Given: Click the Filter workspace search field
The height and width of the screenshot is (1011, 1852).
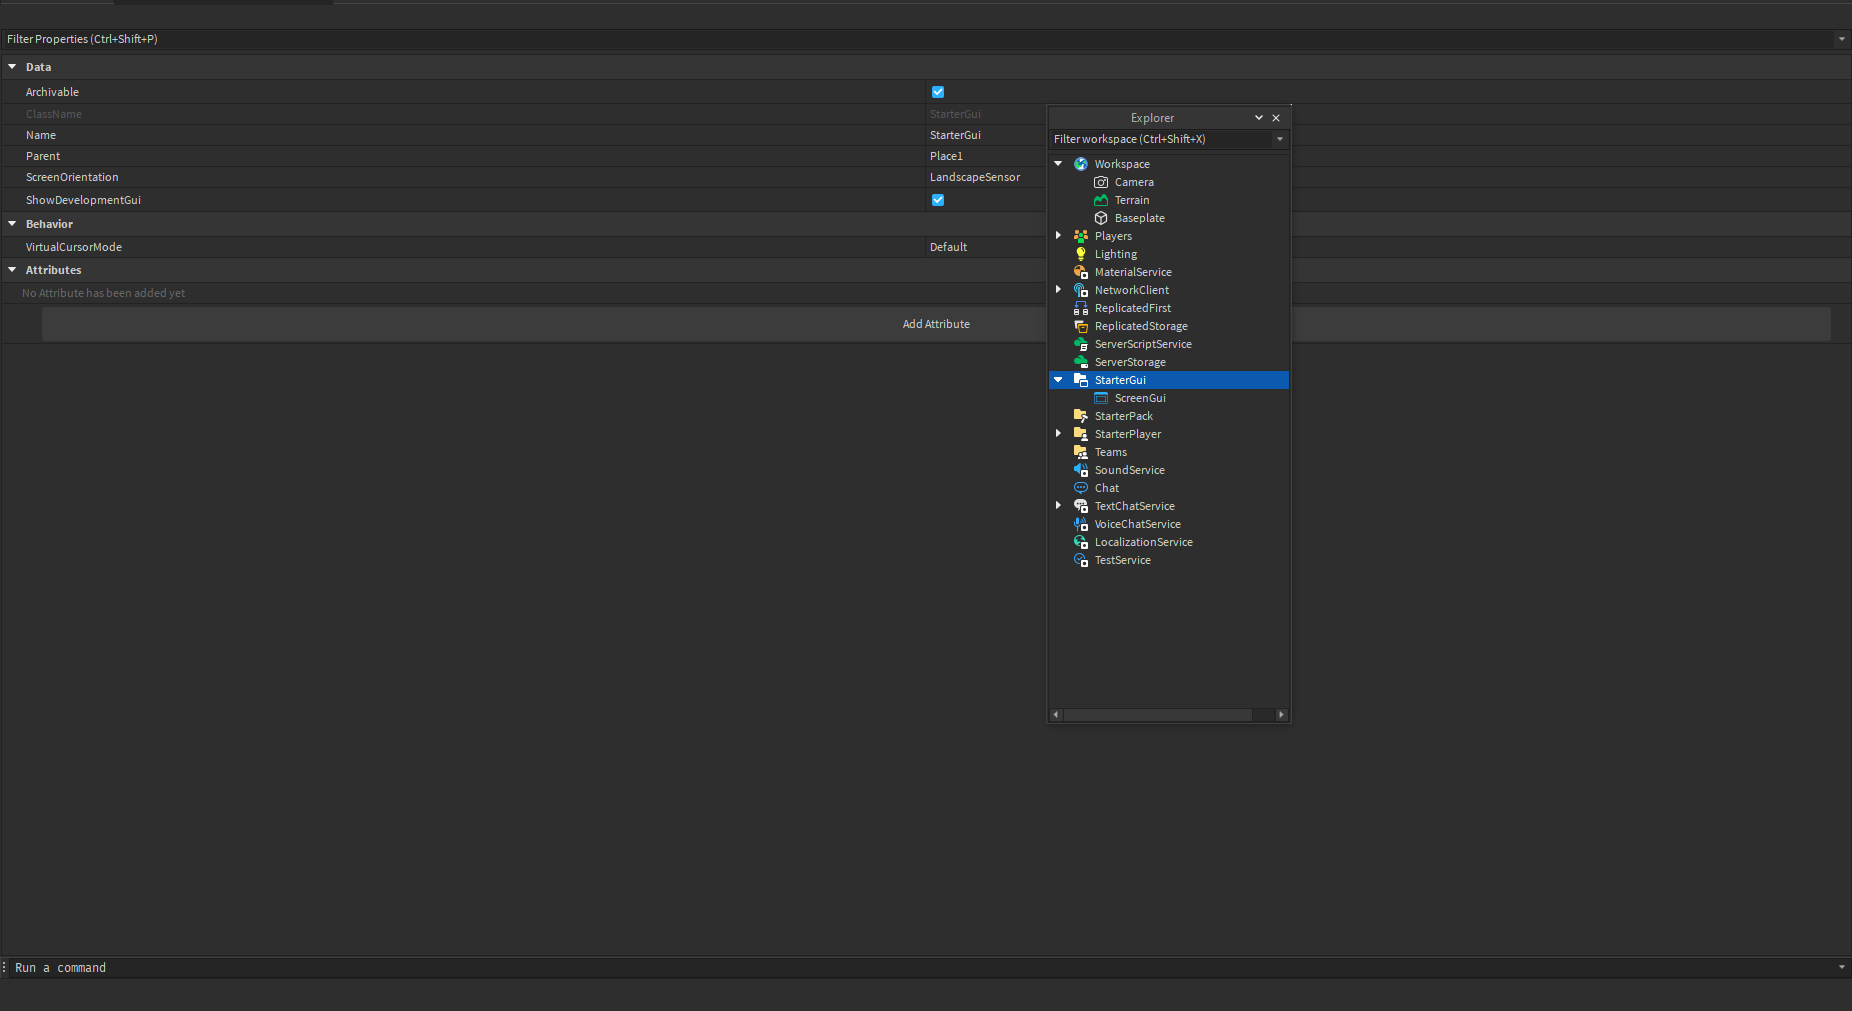Looking at the screenshot, I should pyautogui.click(x=1160, y=139).
